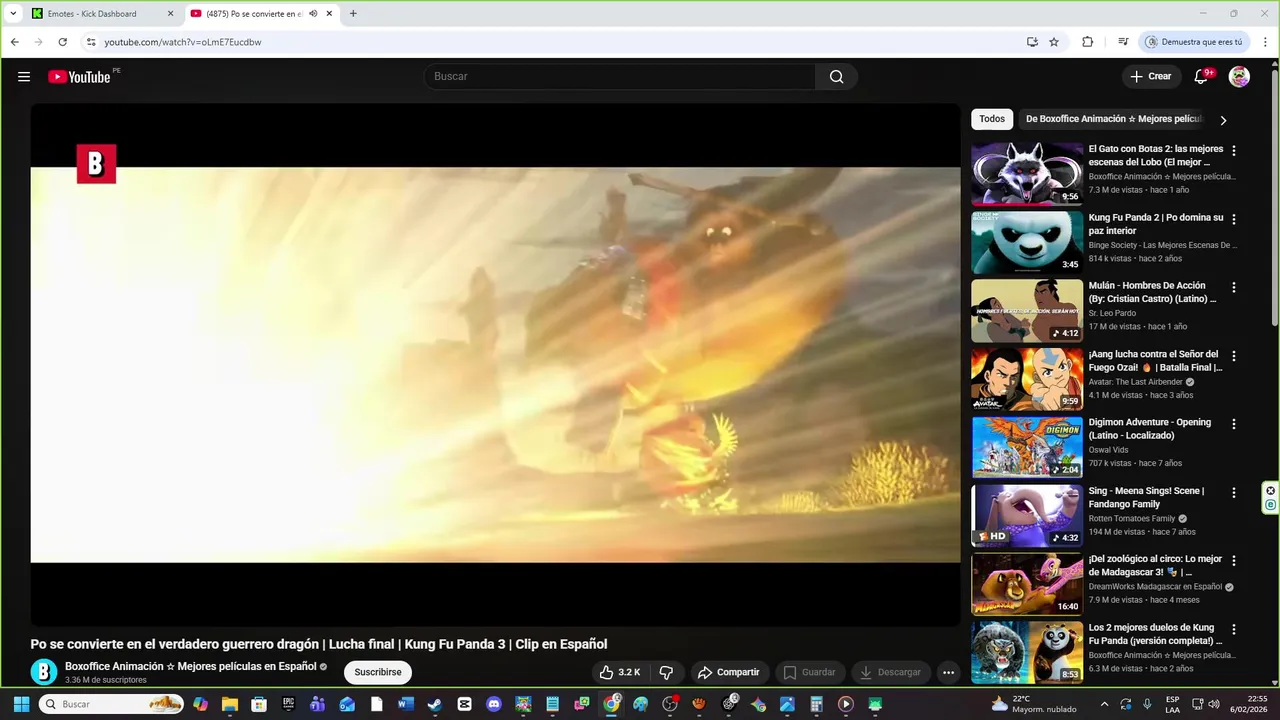Click the search magnifier button
The width and height of the screenshot is (1280, 720).
click(x=837, y=77)
